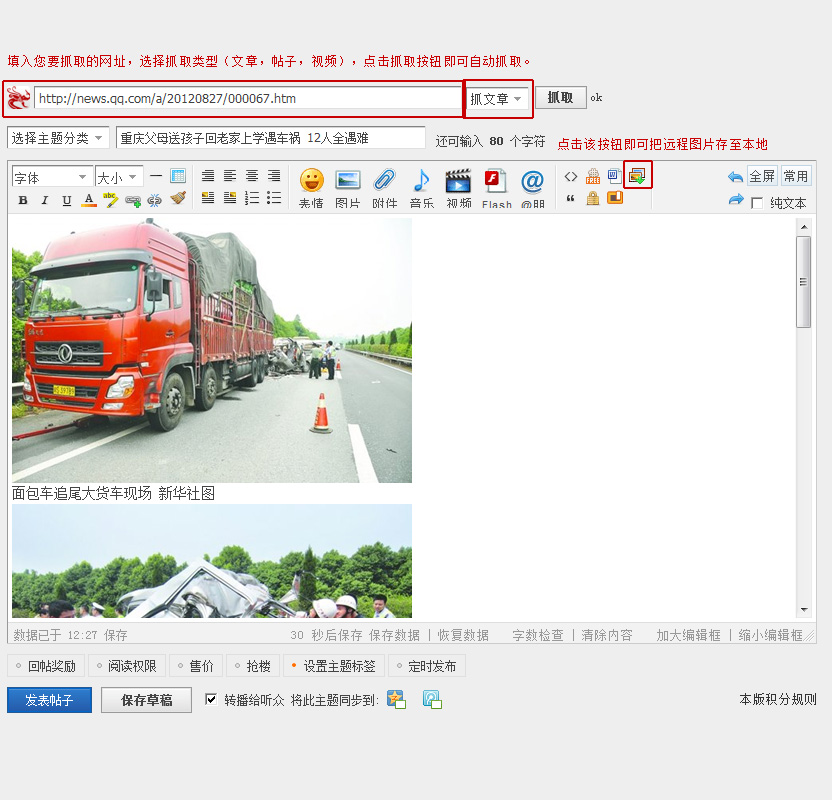The height and width of the screenshot is (800, 832).
Task: Click the 发表帖子 submit button
Action: click(x=49, y=700)
